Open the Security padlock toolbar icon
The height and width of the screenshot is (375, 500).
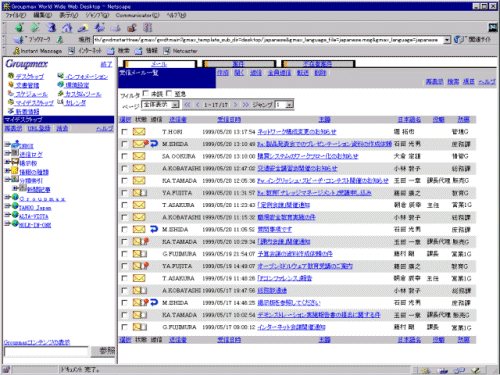132,28
